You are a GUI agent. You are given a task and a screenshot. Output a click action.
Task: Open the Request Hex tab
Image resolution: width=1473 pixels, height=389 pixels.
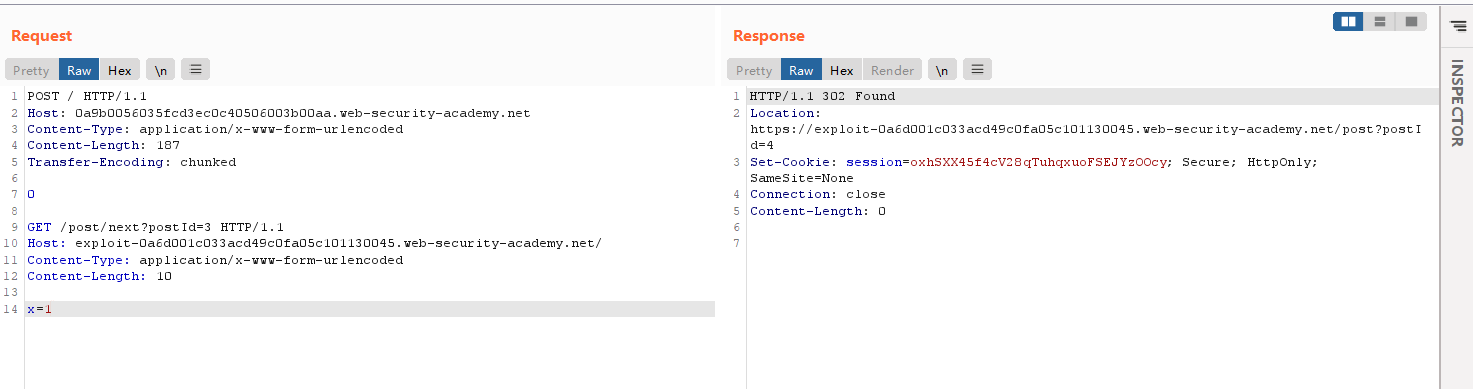tap(120, 70)
